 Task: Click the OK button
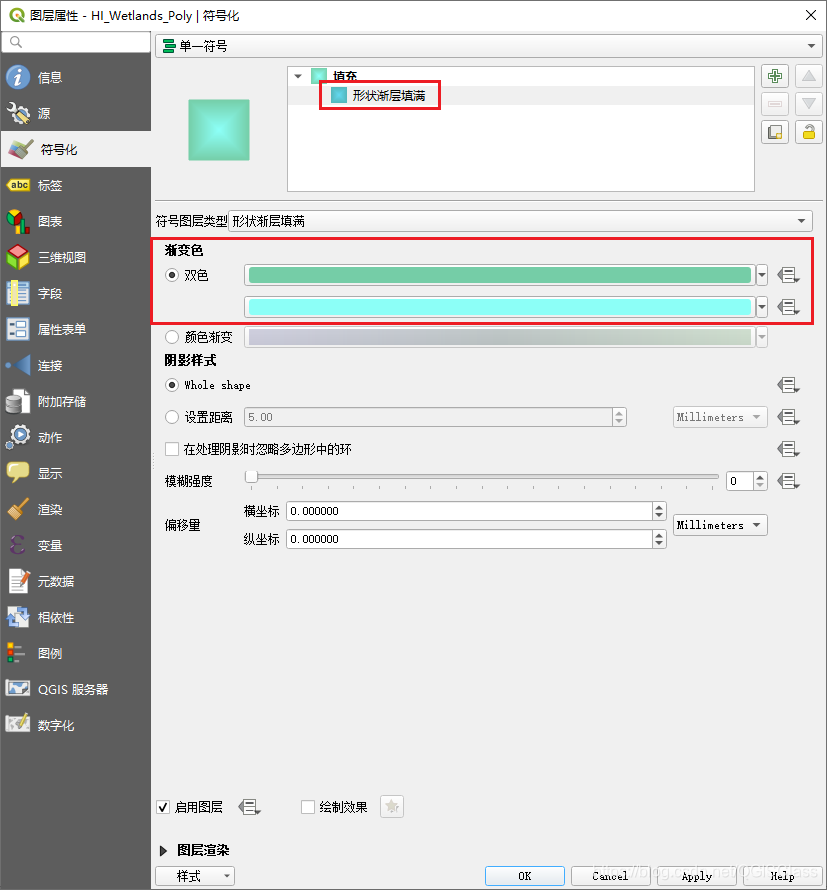[524, 876]
